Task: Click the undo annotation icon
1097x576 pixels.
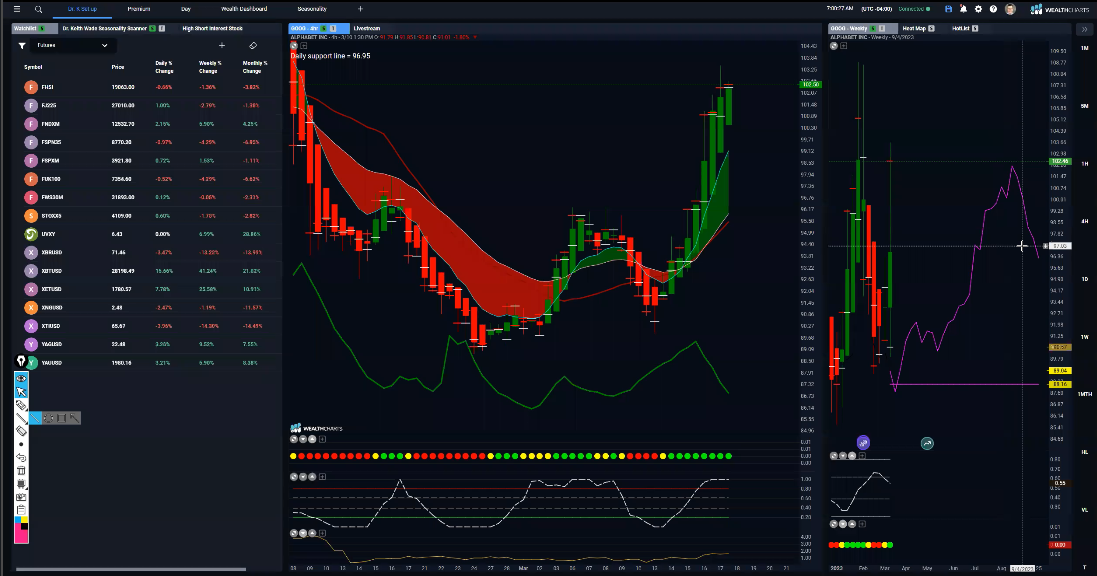Action: 21,458
